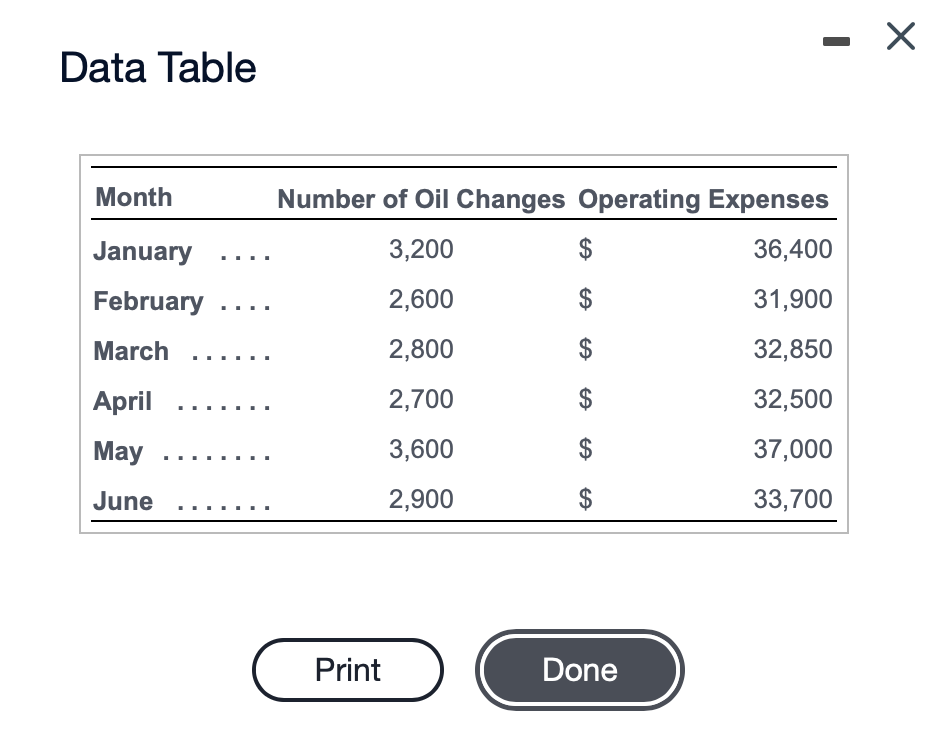Screen dimensions: 930x753
Task: Select April's expense value 32,500
Action: pos(792,399)
